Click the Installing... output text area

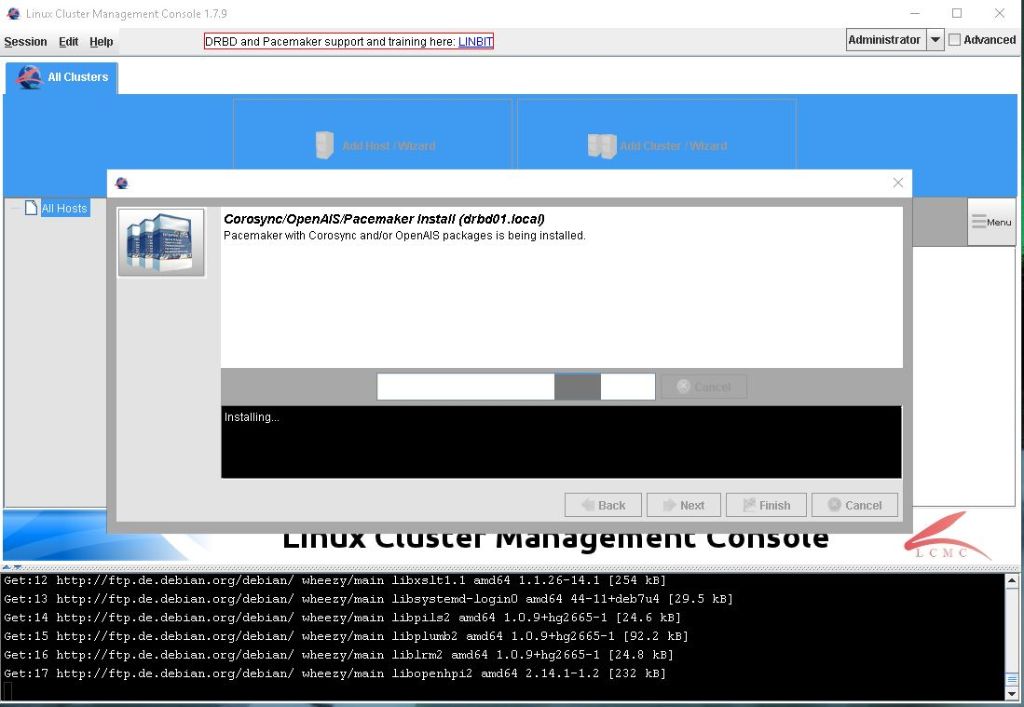(x=561, y=442)
